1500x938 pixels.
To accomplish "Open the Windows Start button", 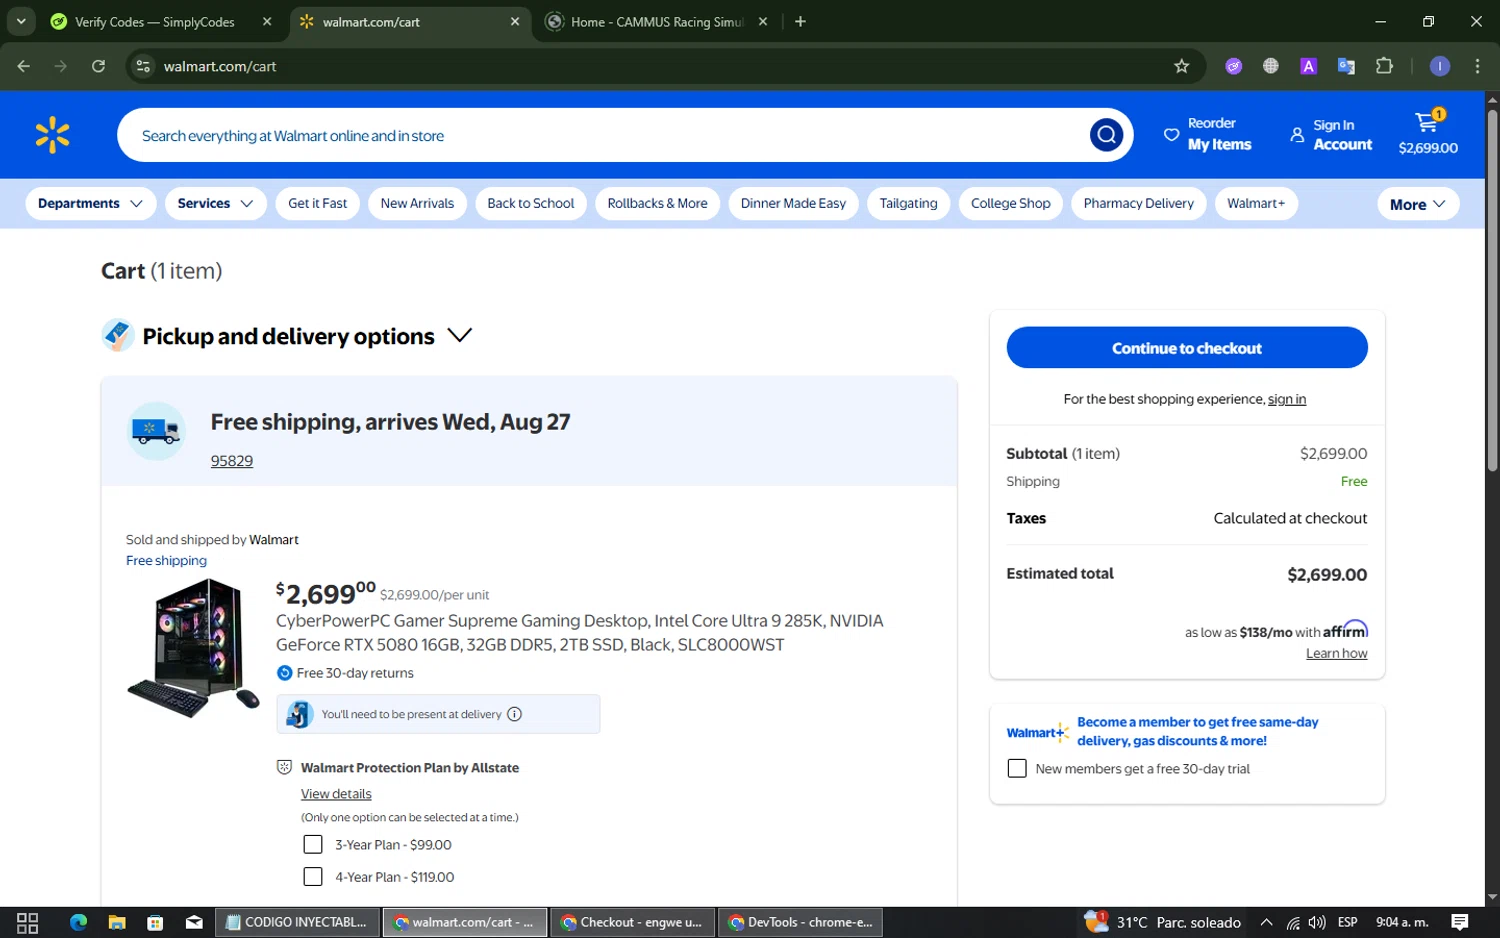I will pos(27,923).
